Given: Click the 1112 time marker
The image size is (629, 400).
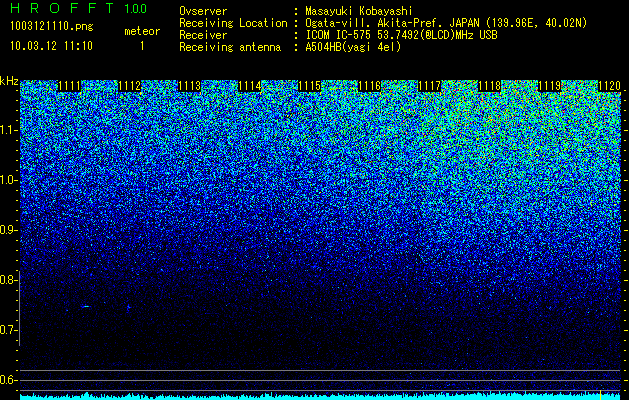Looking at the screenshot, I should pyautogui.click(x=130, y=86).
